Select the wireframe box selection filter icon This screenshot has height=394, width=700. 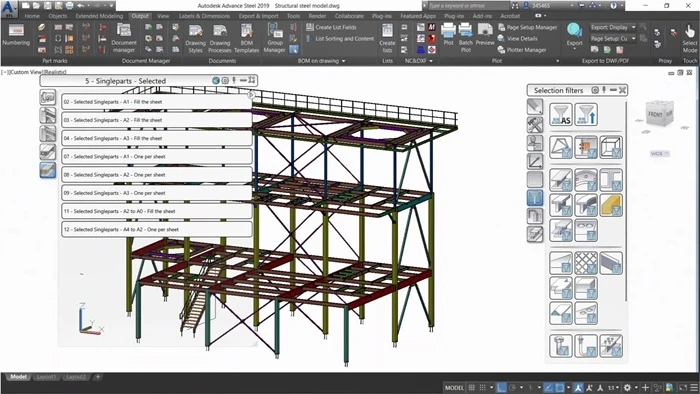(x=611, y=147)
